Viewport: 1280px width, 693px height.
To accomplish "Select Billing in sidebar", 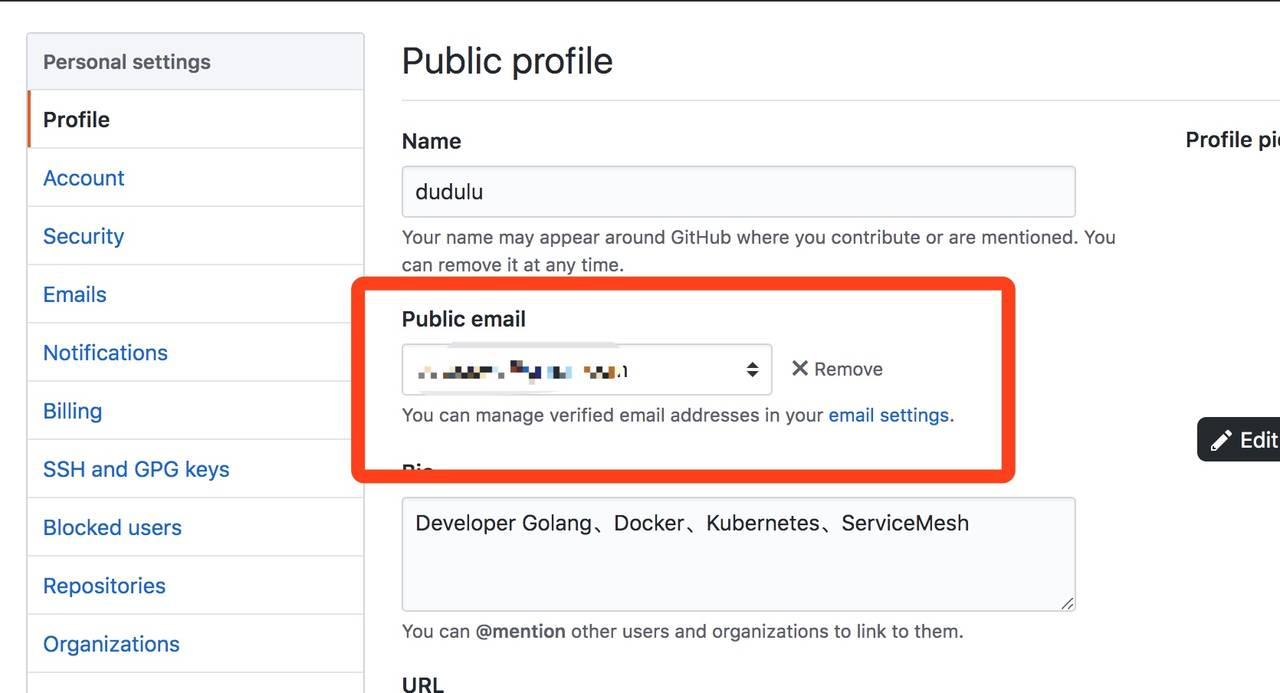I will coord(72,411).
